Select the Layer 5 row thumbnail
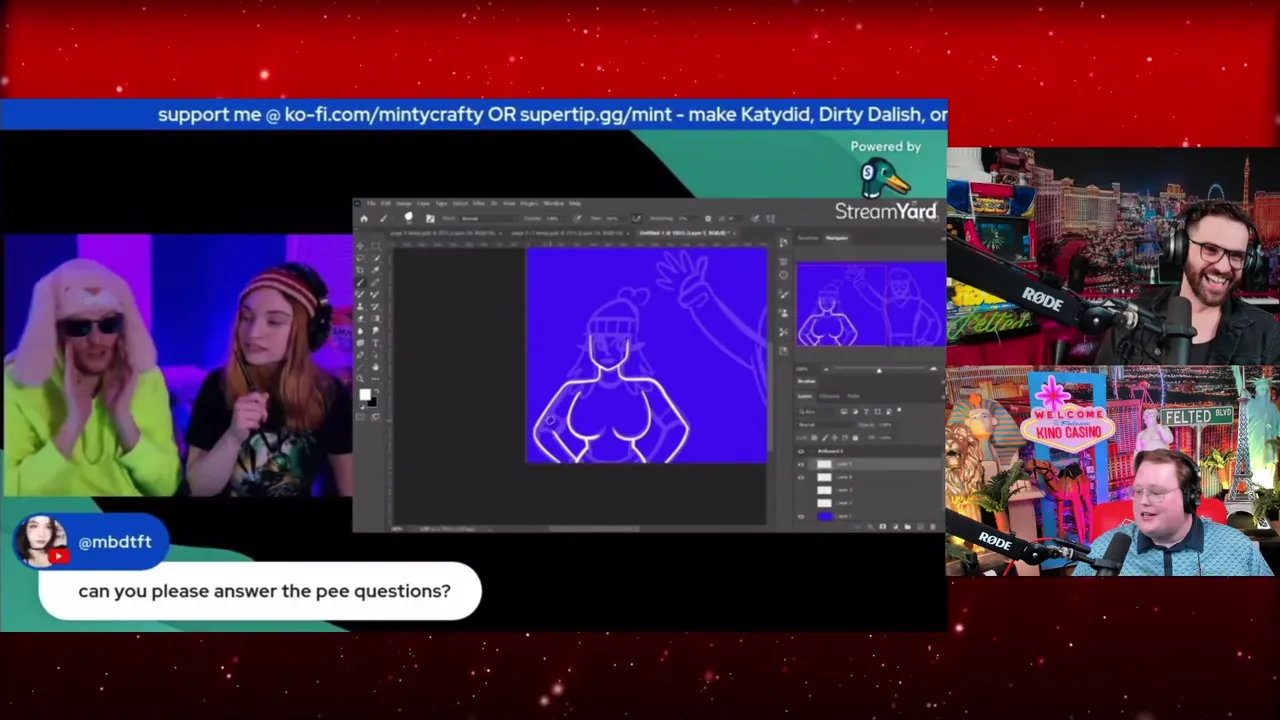This screenshot has height=720, width=1280. pos(824,464)
